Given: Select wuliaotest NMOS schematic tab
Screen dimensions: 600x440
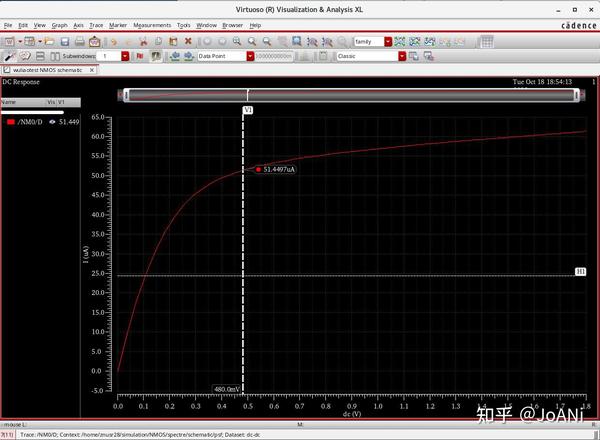Looking at the screenshot, I should (48, 70).
